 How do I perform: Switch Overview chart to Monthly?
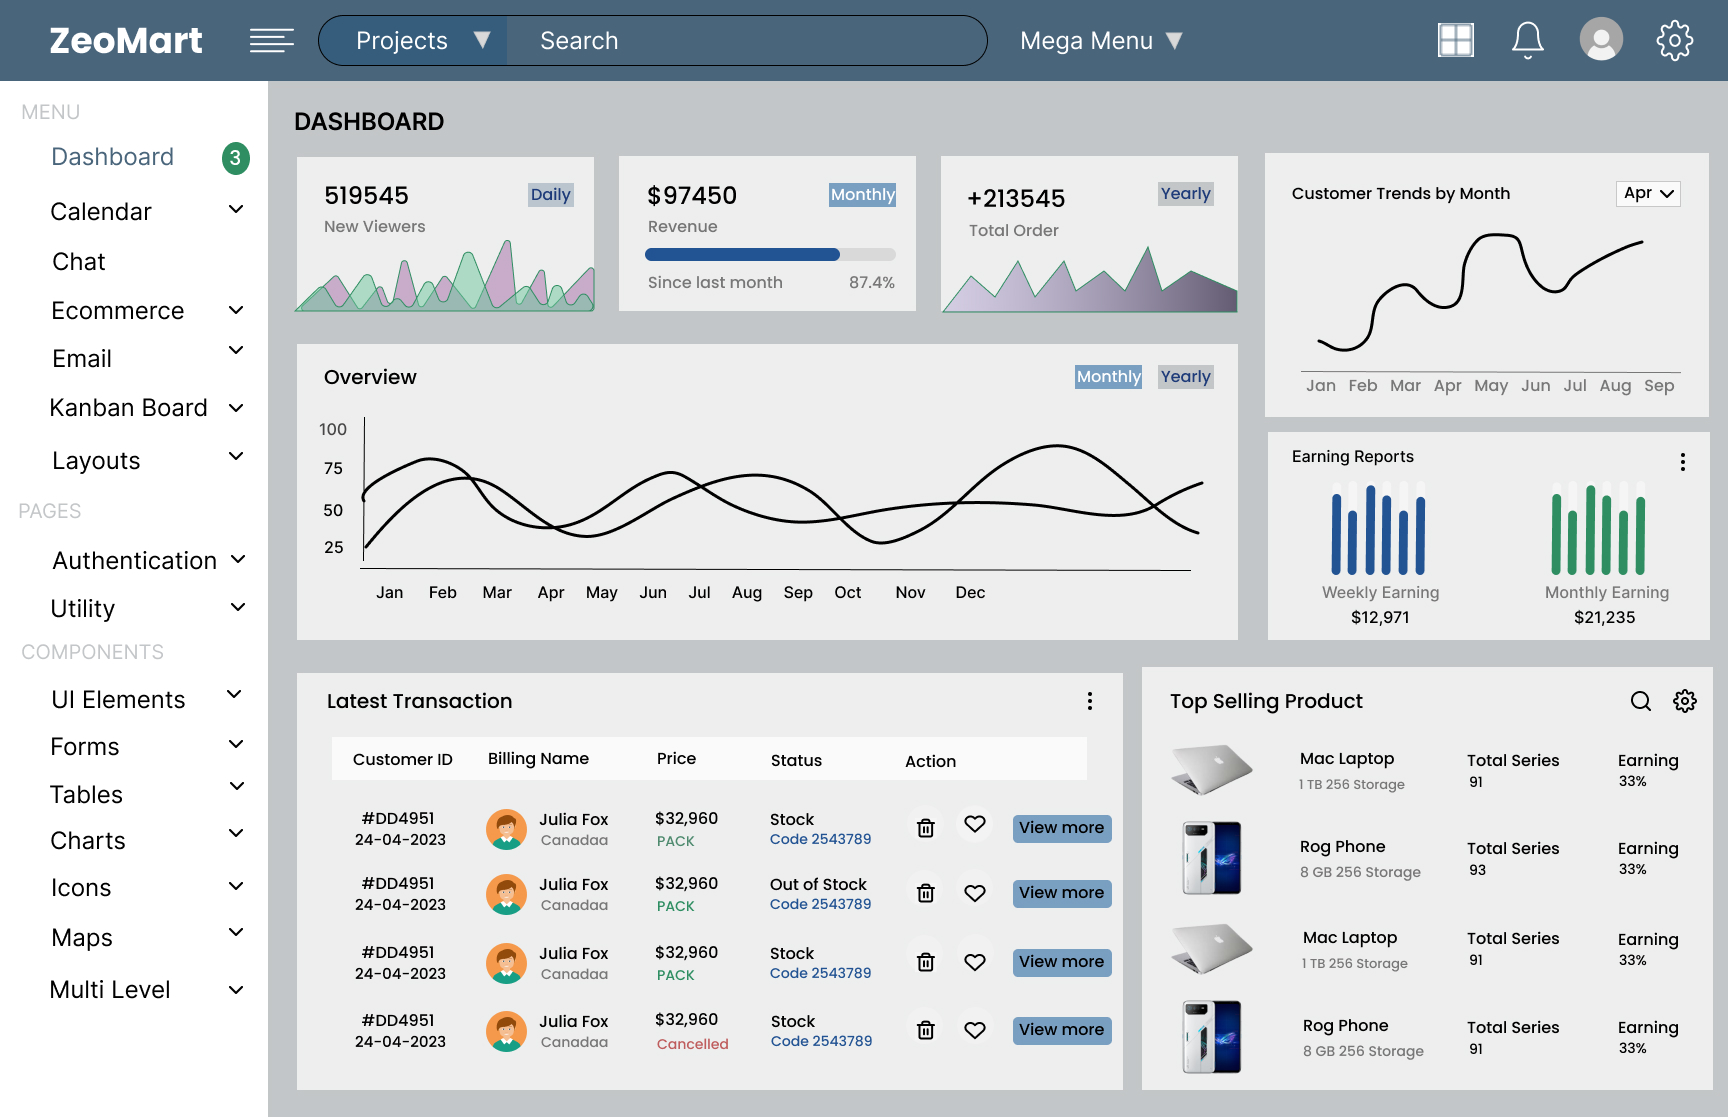coord(1108,377)
